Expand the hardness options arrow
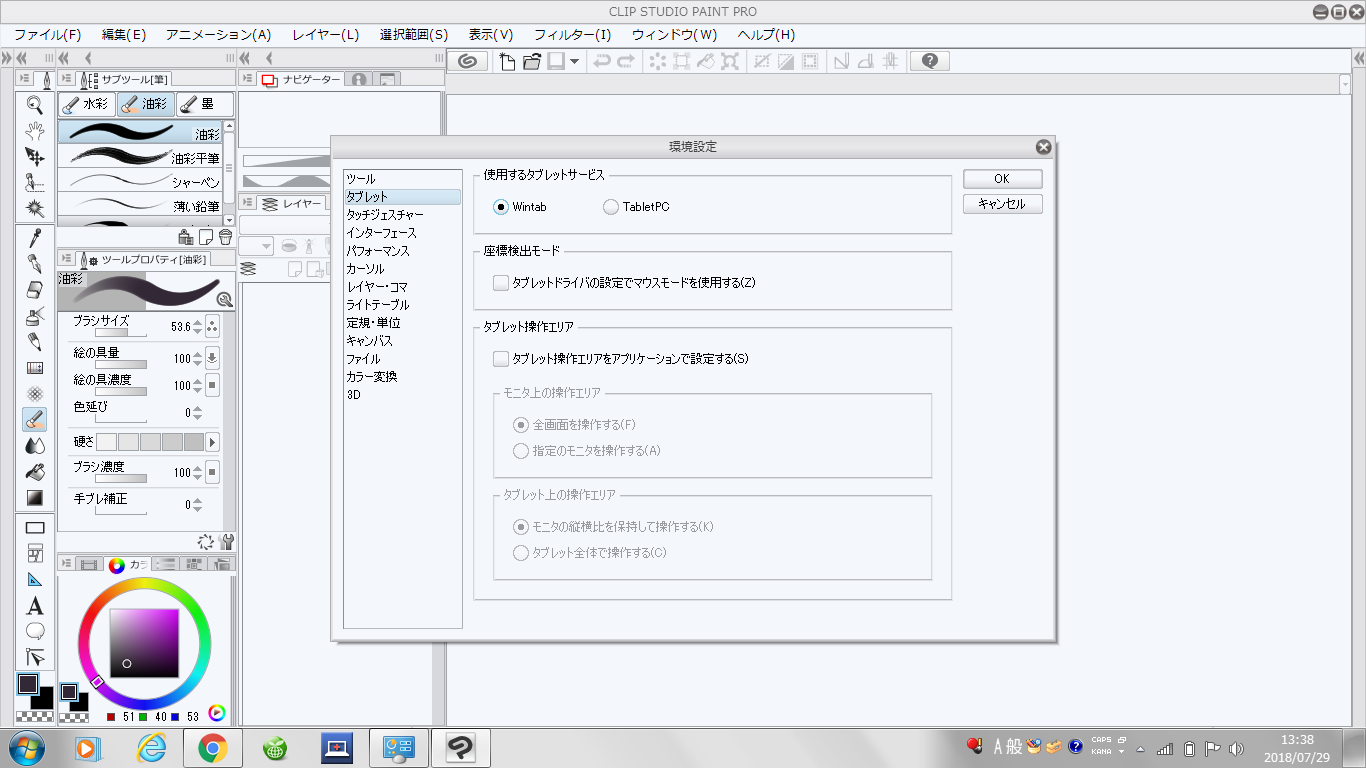 [212, 442]
